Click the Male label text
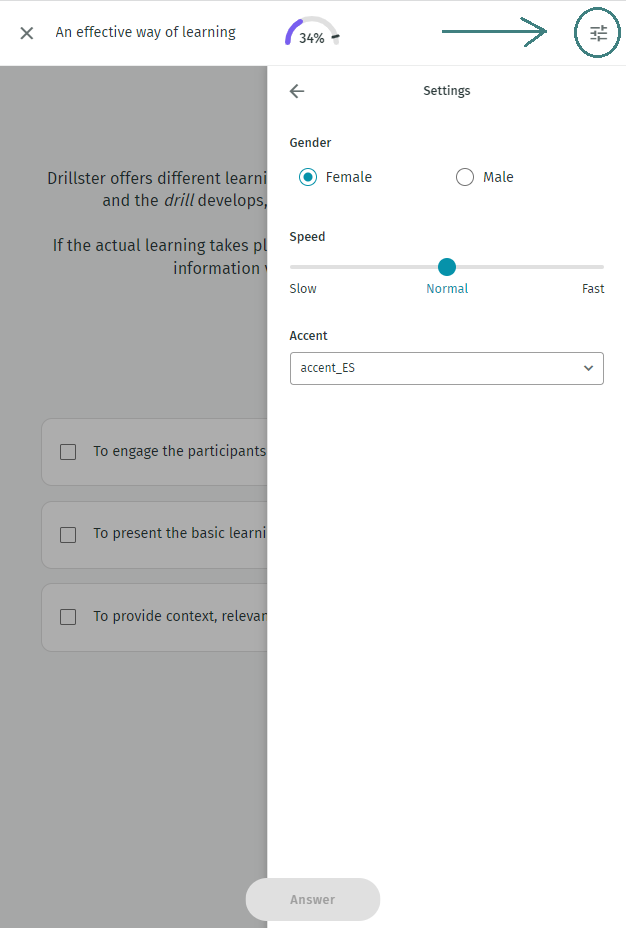Image resolution: width=626 pixels, height=928 pixels. (498, 177)
